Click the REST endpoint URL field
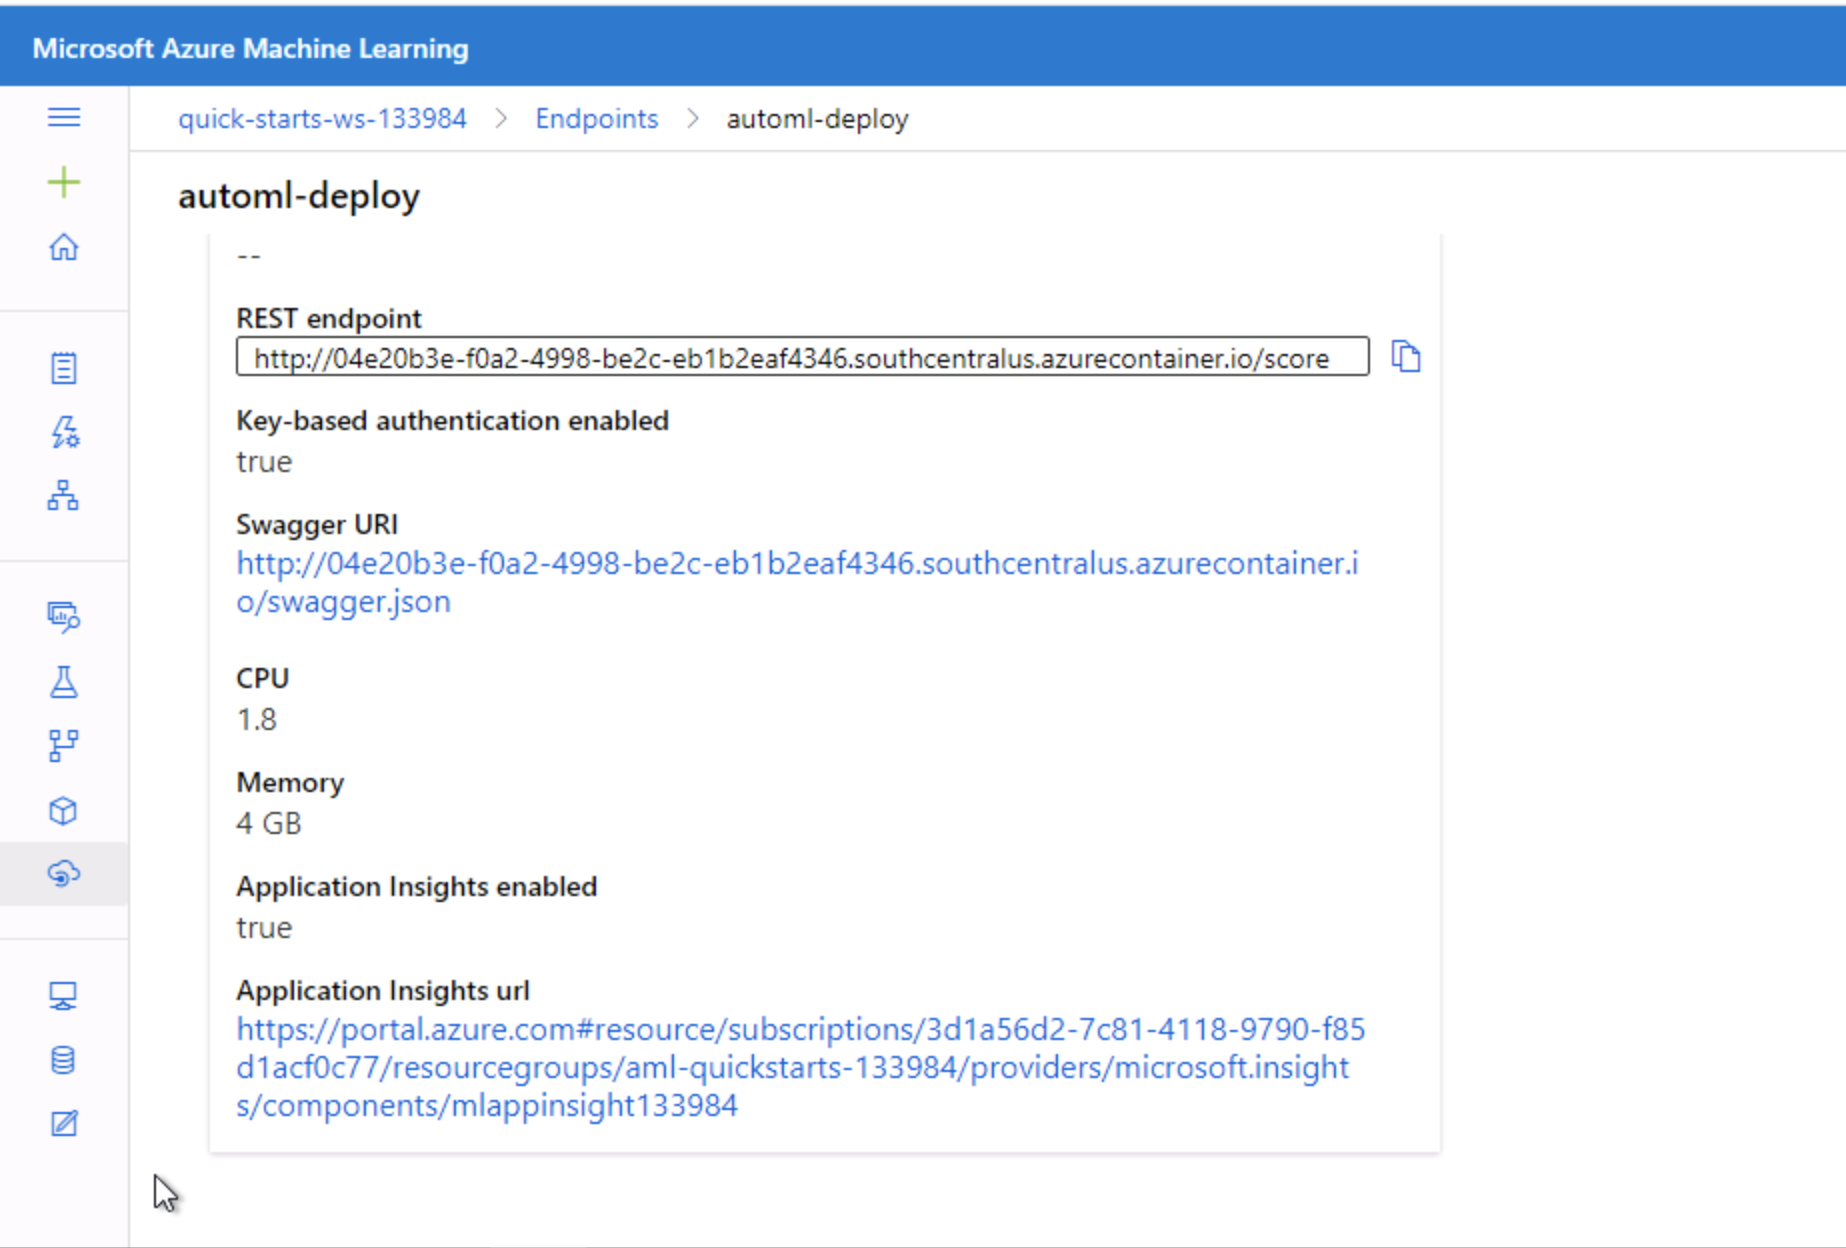 803,357
